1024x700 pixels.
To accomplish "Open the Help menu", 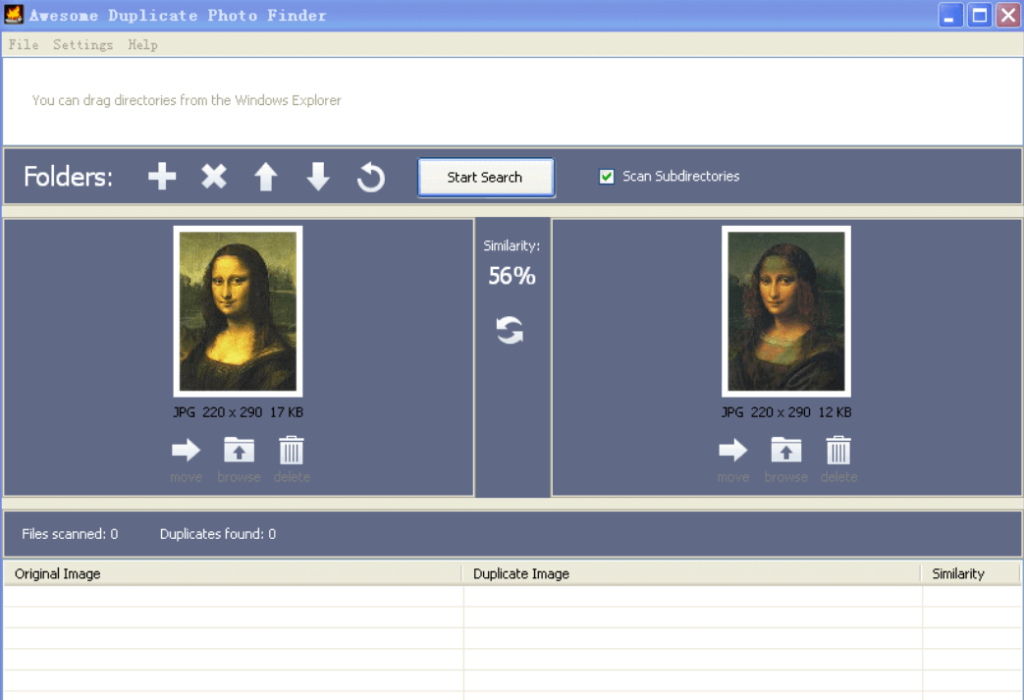I will click(142, 44).
